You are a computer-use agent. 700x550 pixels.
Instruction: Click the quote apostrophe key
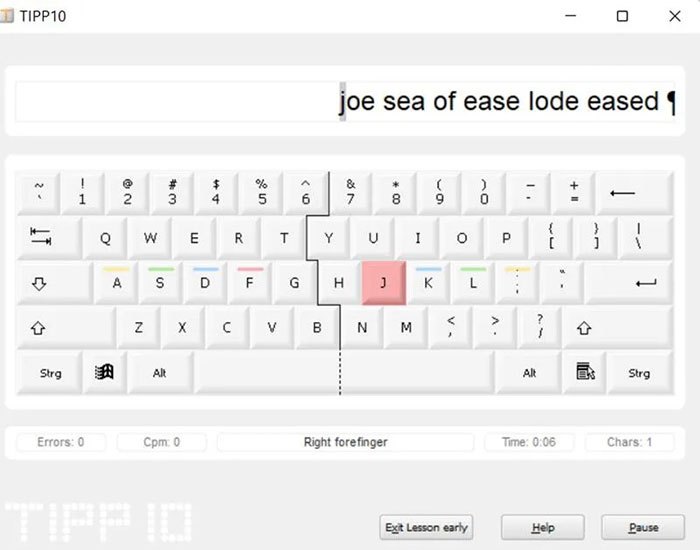562,283
